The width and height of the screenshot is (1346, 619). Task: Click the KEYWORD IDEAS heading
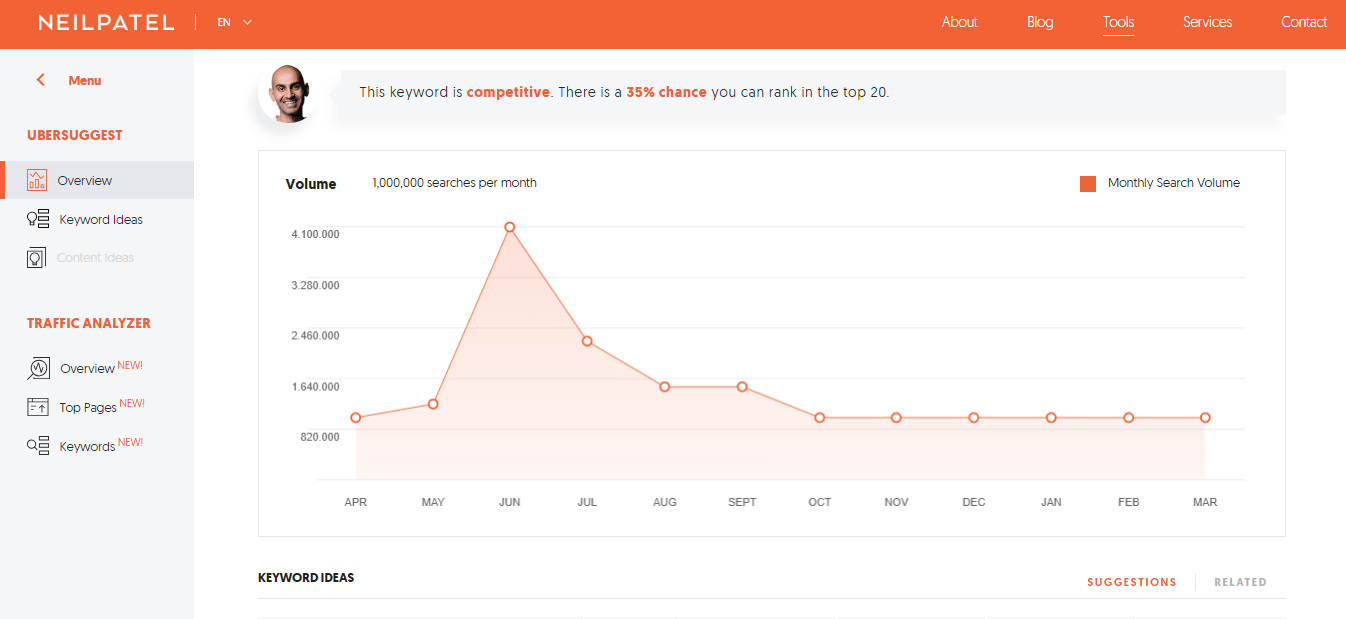[306, 578]
